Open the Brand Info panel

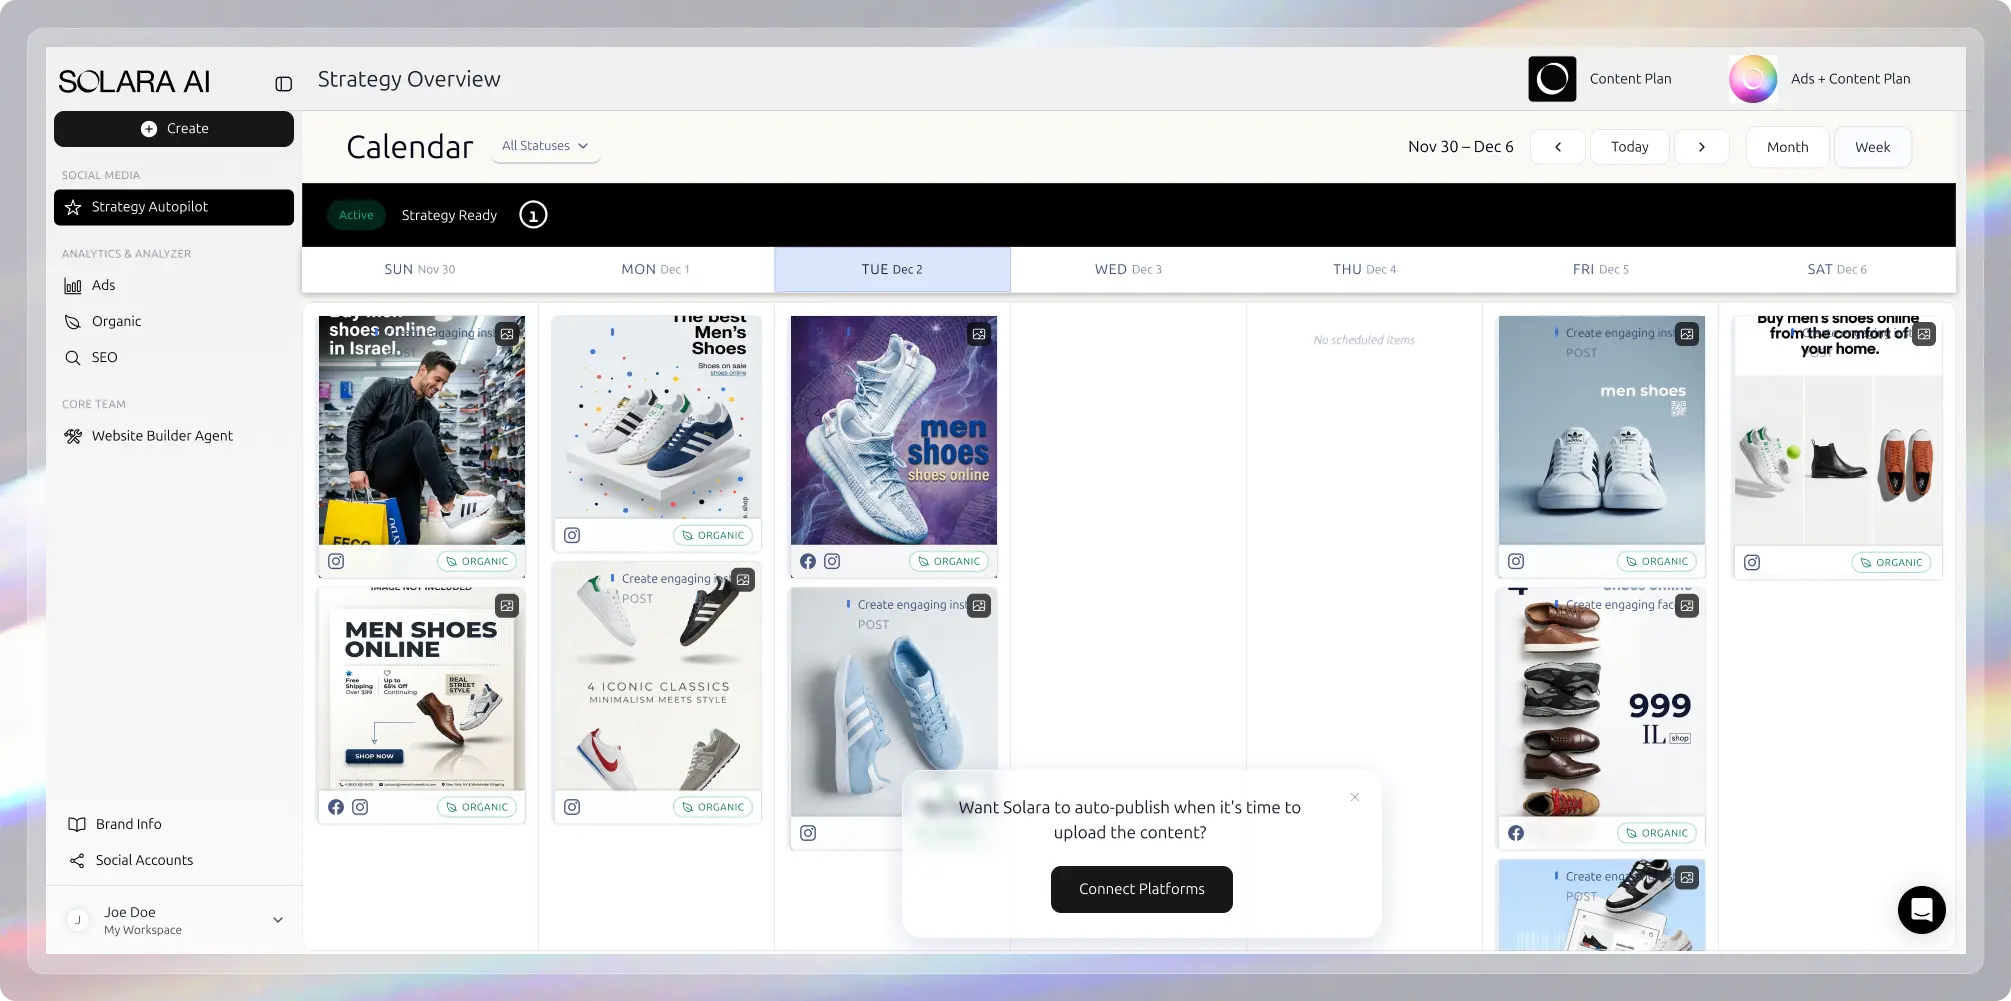(128, 824)
